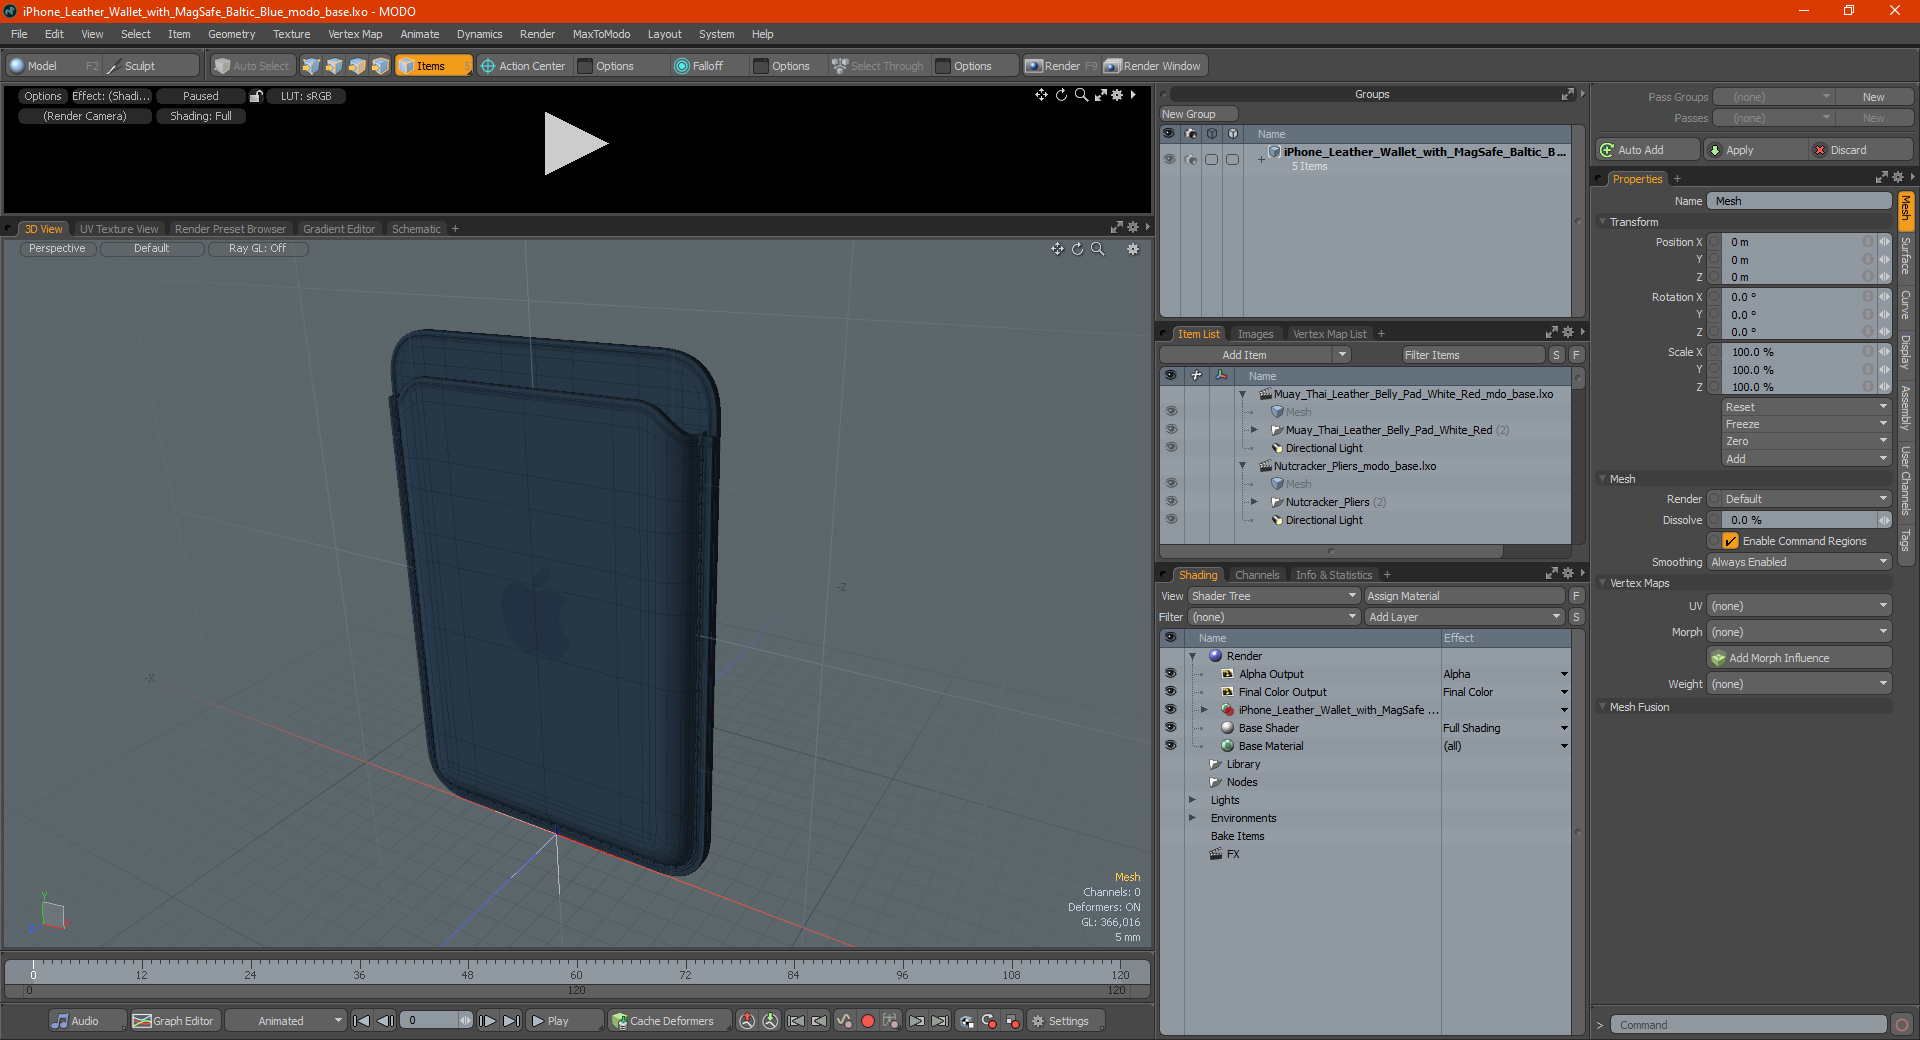This screenshot has height=1040, width=1920.
Task: Click the Render F9 button
Action: click(x=1061, y=66)
